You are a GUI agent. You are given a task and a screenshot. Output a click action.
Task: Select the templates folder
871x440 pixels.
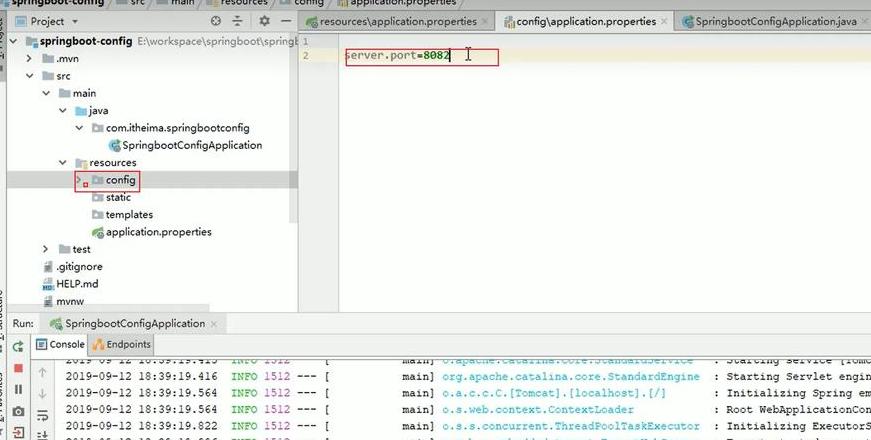129,214
